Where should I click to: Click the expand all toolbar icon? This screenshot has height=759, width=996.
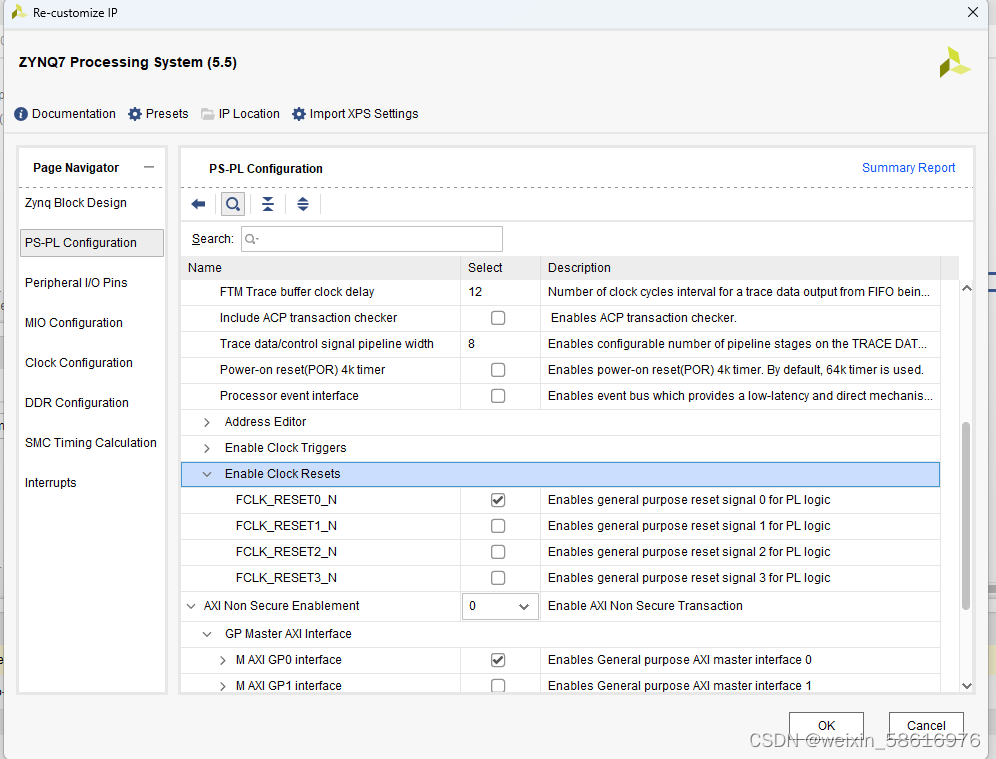(303, 204)
